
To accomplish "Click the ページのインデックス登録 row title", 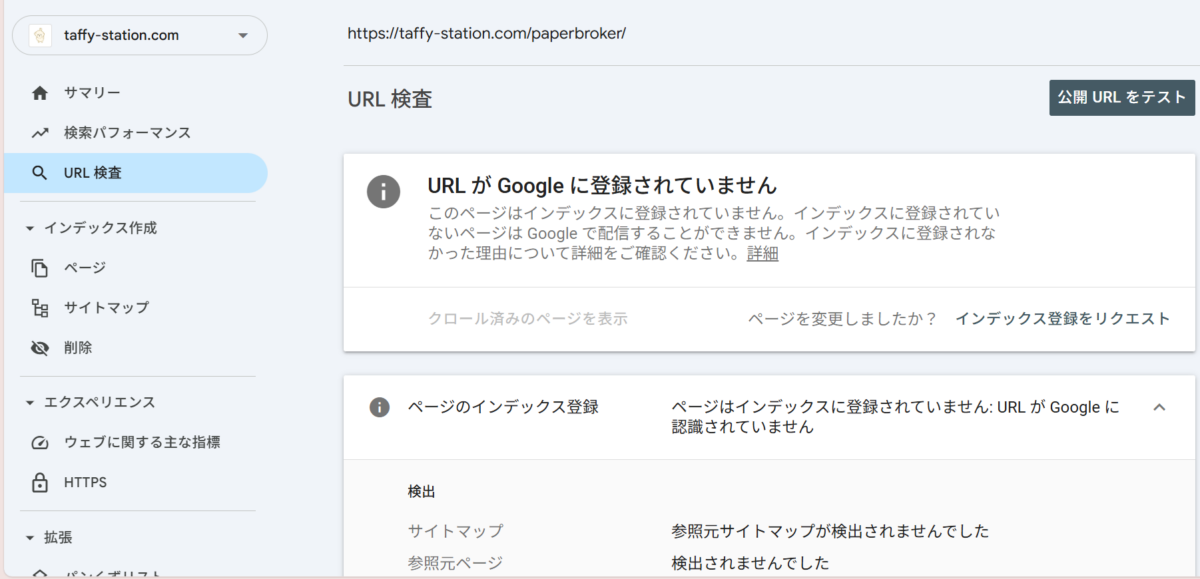I will click(503, 407).
